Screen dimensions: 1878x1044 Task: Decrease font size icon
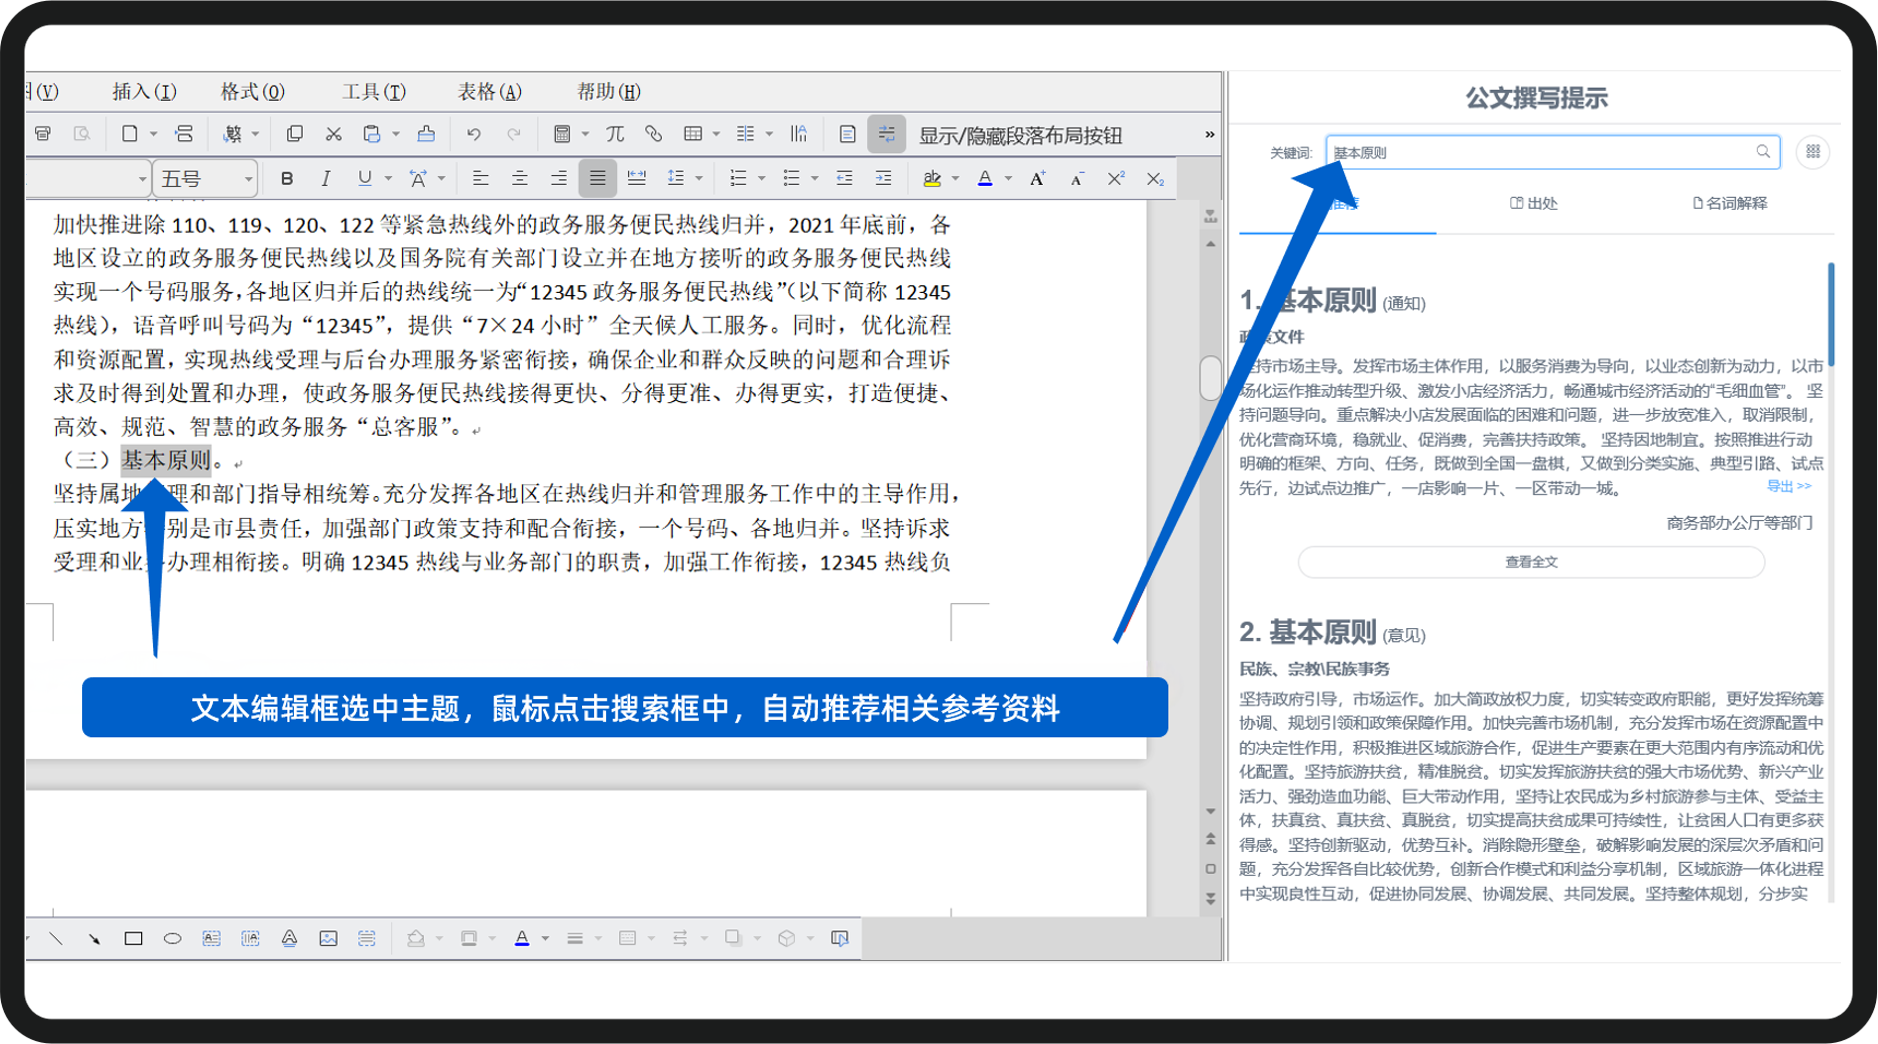(x=1077, y=179)
